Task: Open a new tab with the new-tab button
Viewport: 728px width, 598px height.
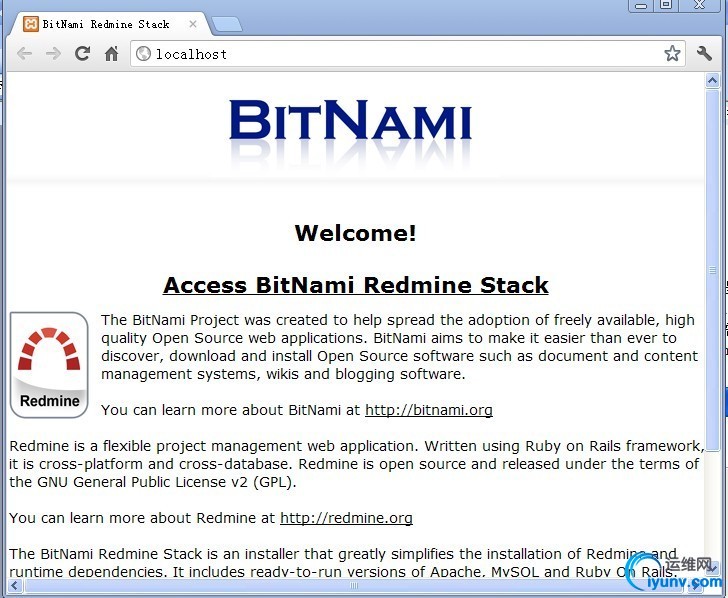Action: [x=227, y=25]
